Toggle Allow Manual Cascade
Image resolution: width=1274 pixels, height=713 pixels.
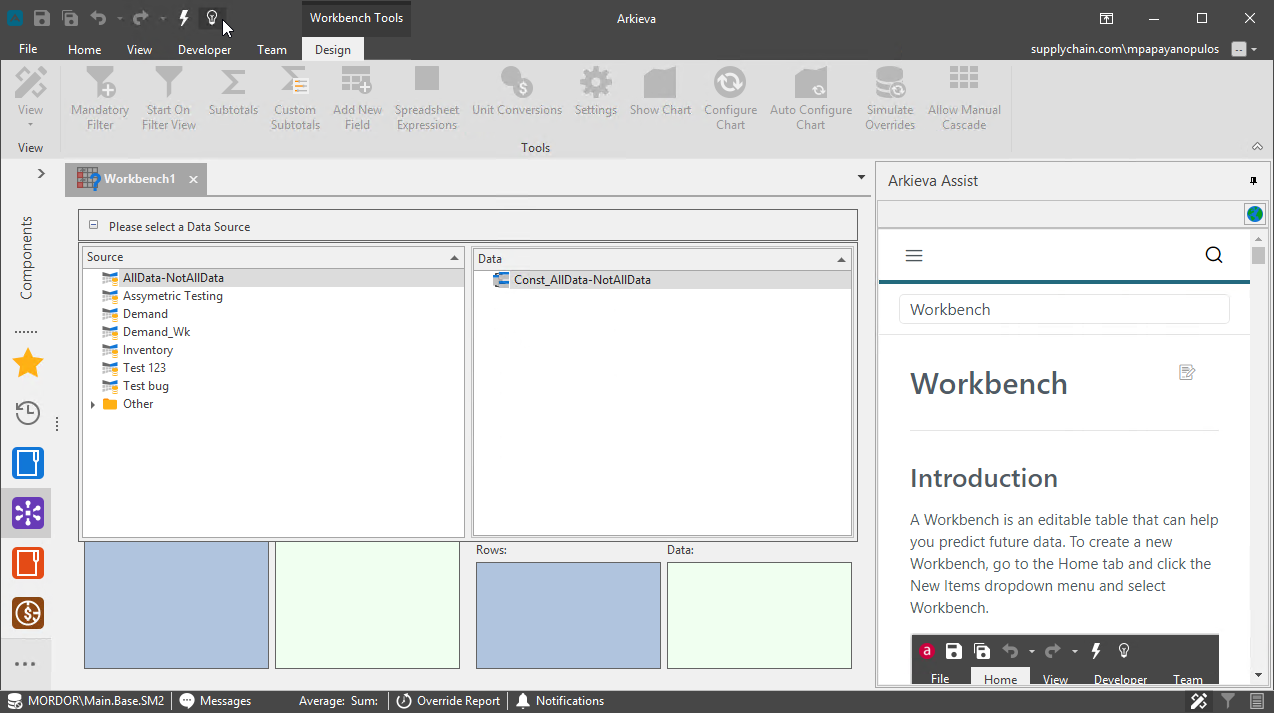pyautogui.click(x=964, y=98)
